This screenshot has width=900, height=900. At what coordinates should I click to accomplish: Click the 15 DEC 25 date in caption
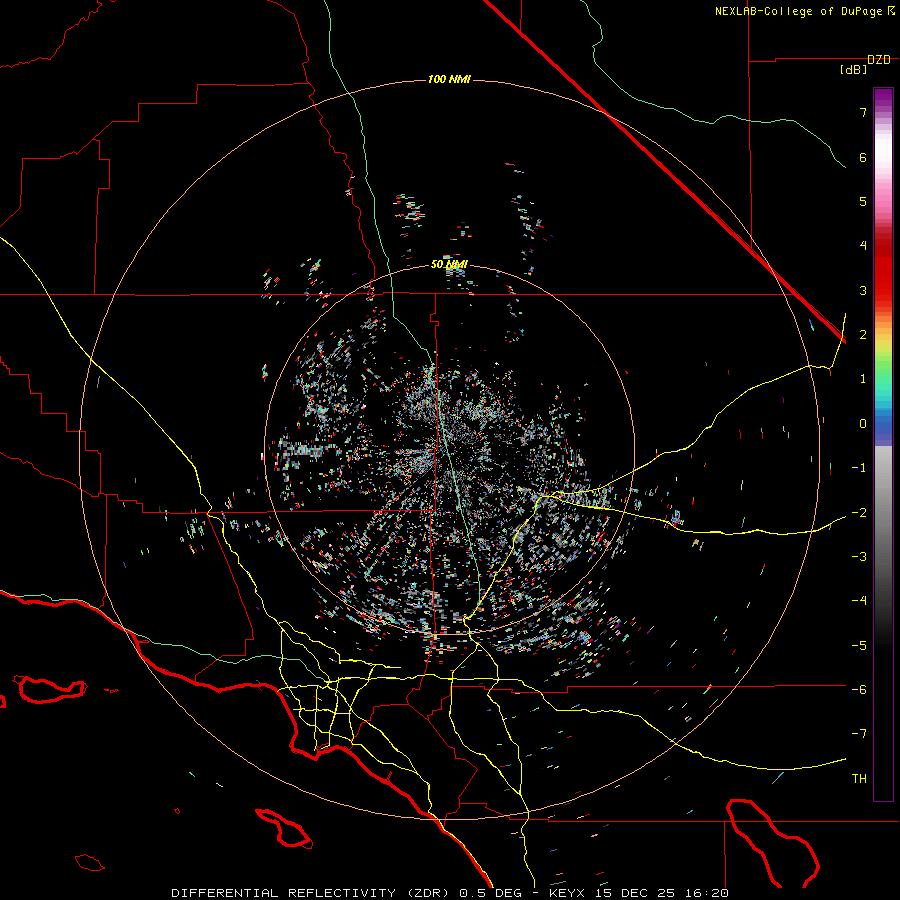pos(637,892)
